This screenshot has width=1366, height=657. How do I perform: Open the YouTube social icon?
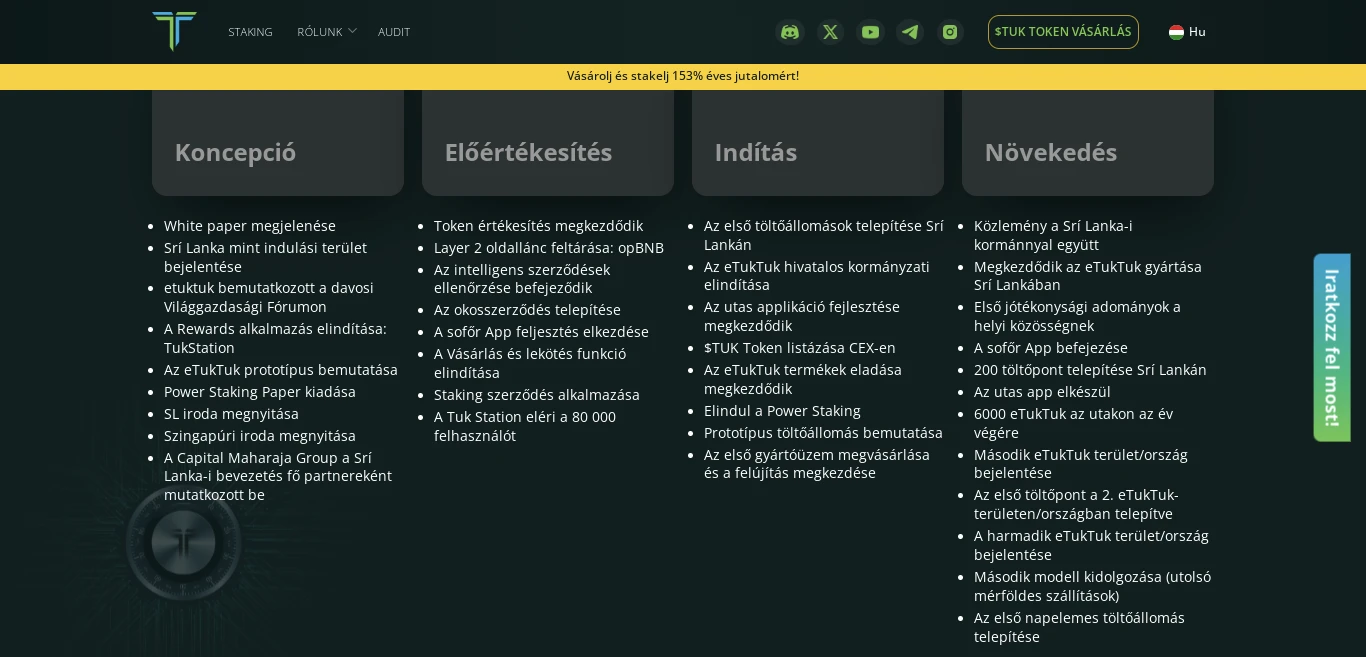[x=871, y=32]
